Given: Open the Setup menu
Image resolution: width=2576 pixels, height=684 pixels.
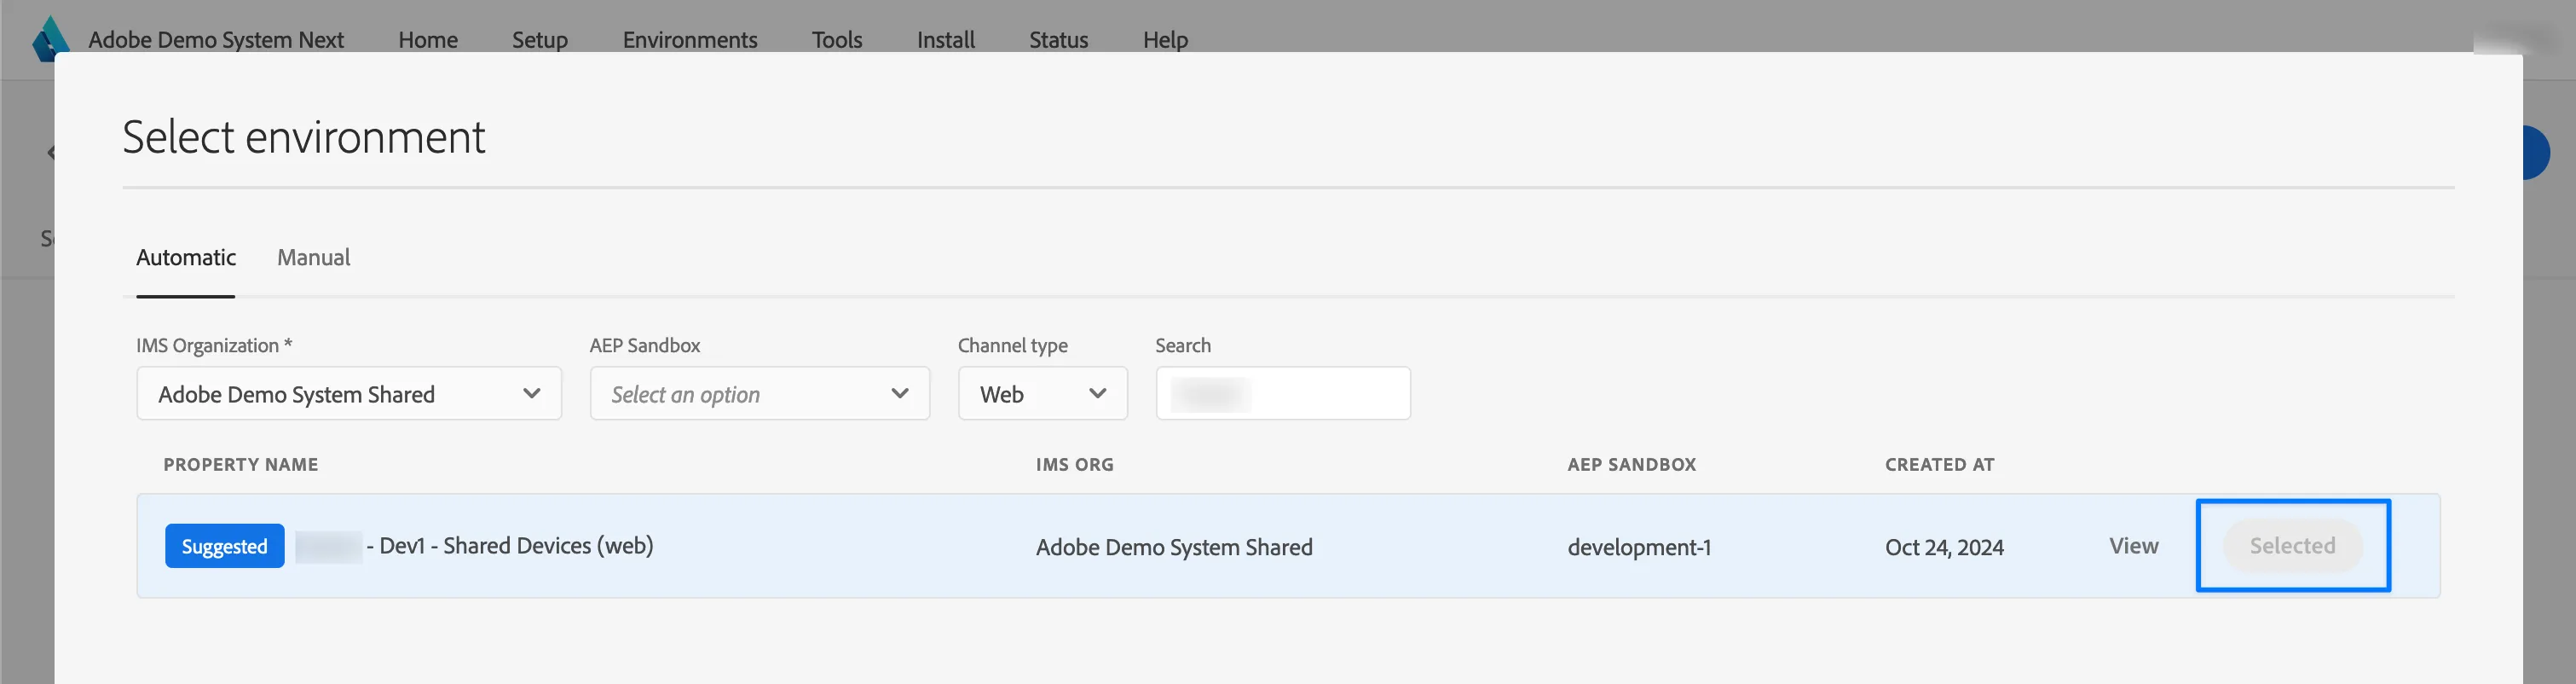Looking at the screenshot, I should click(x=540, y=40).
